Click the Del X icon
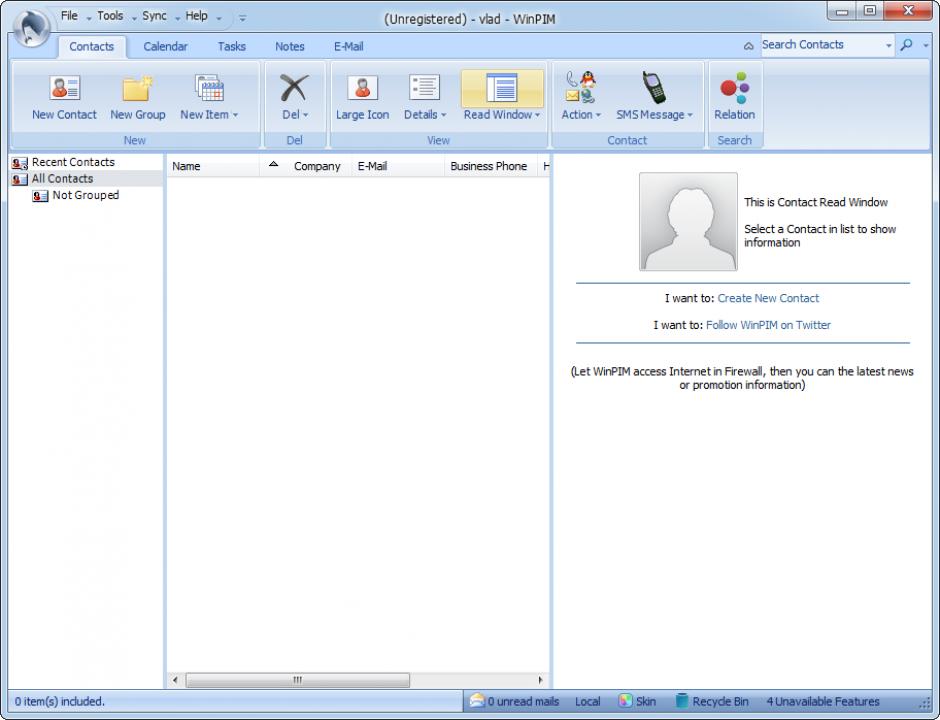Screen dimensions: 940x720 294,88
